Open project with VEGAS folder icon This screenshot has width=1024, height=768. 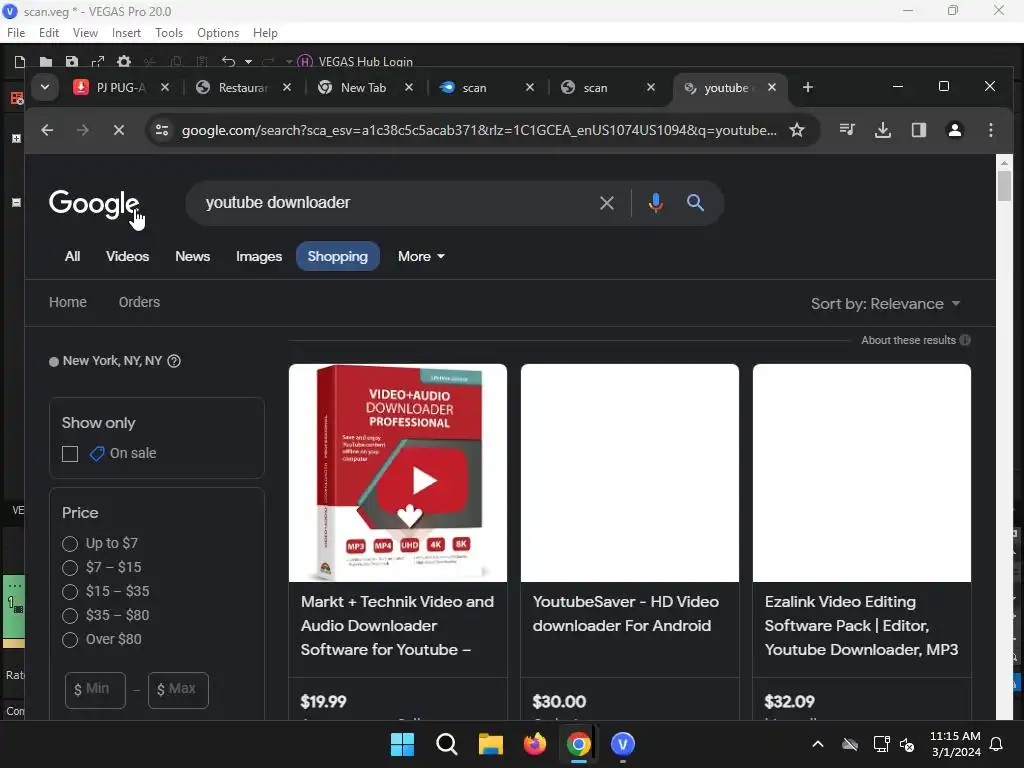coord(46,62)
